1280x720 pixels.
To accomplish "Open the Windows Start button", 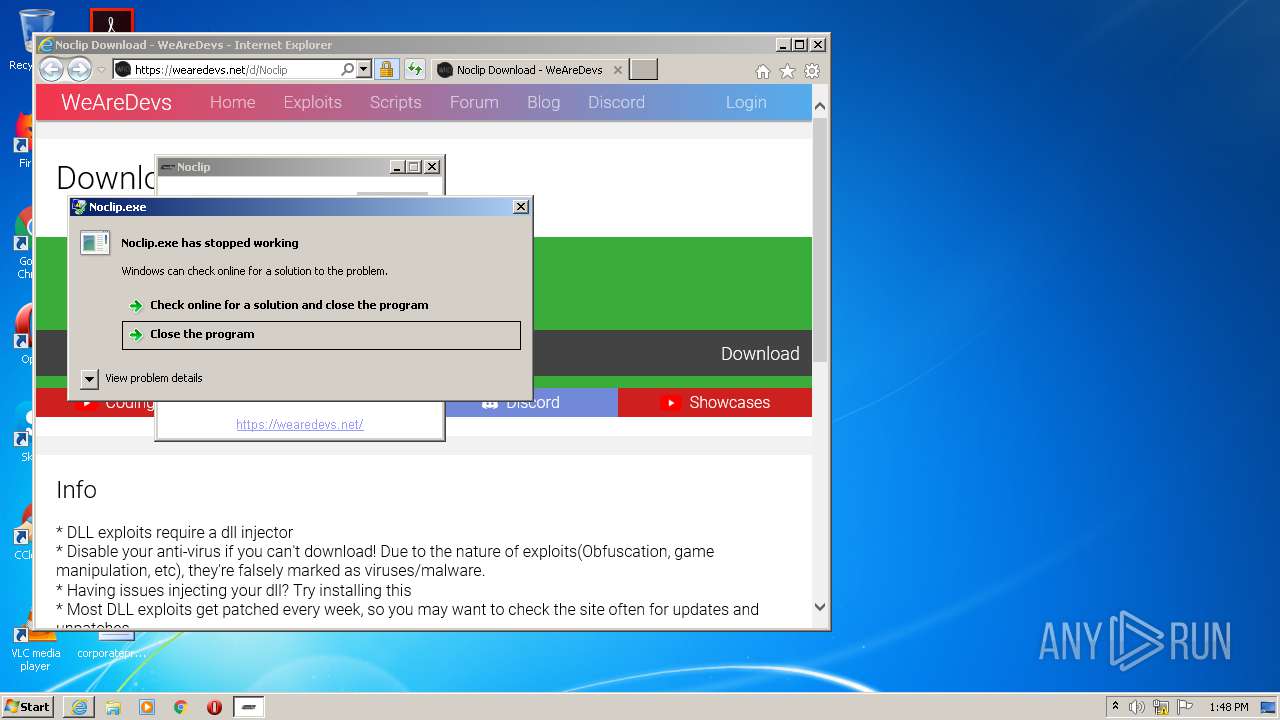I will [x=28, y=707].
